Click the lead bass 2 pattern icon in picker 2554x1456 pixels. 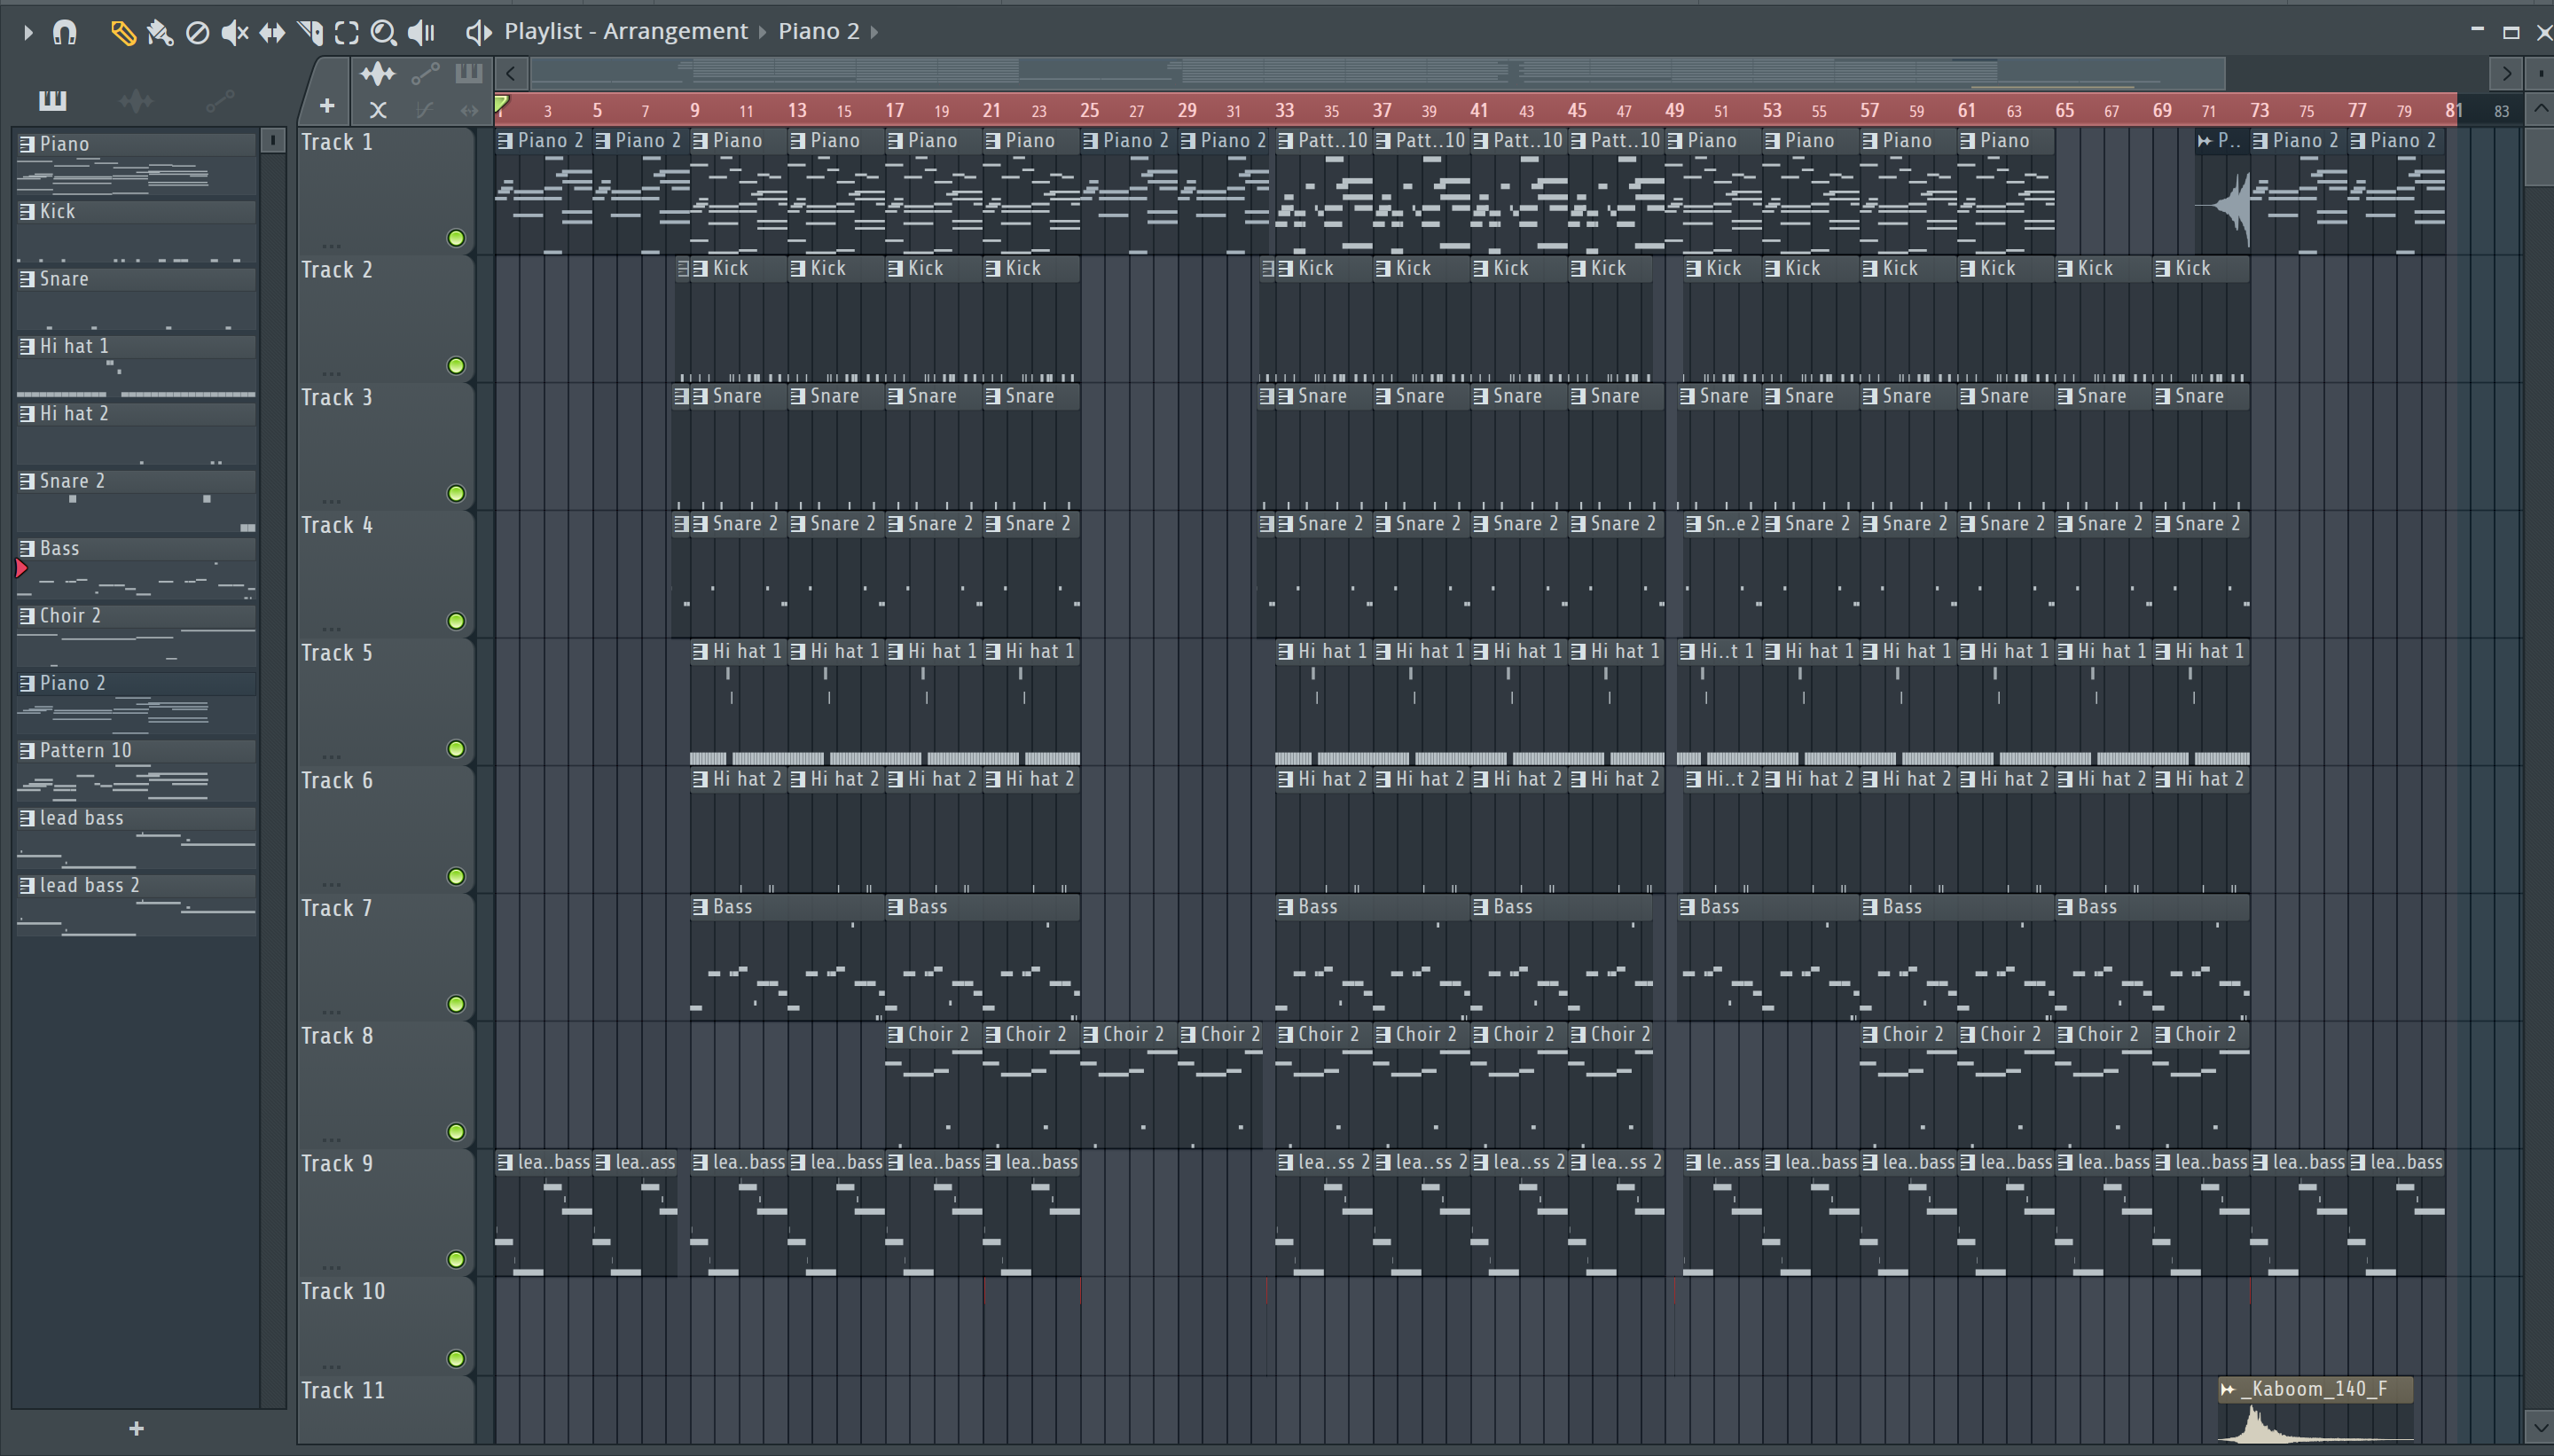[27, 886]
